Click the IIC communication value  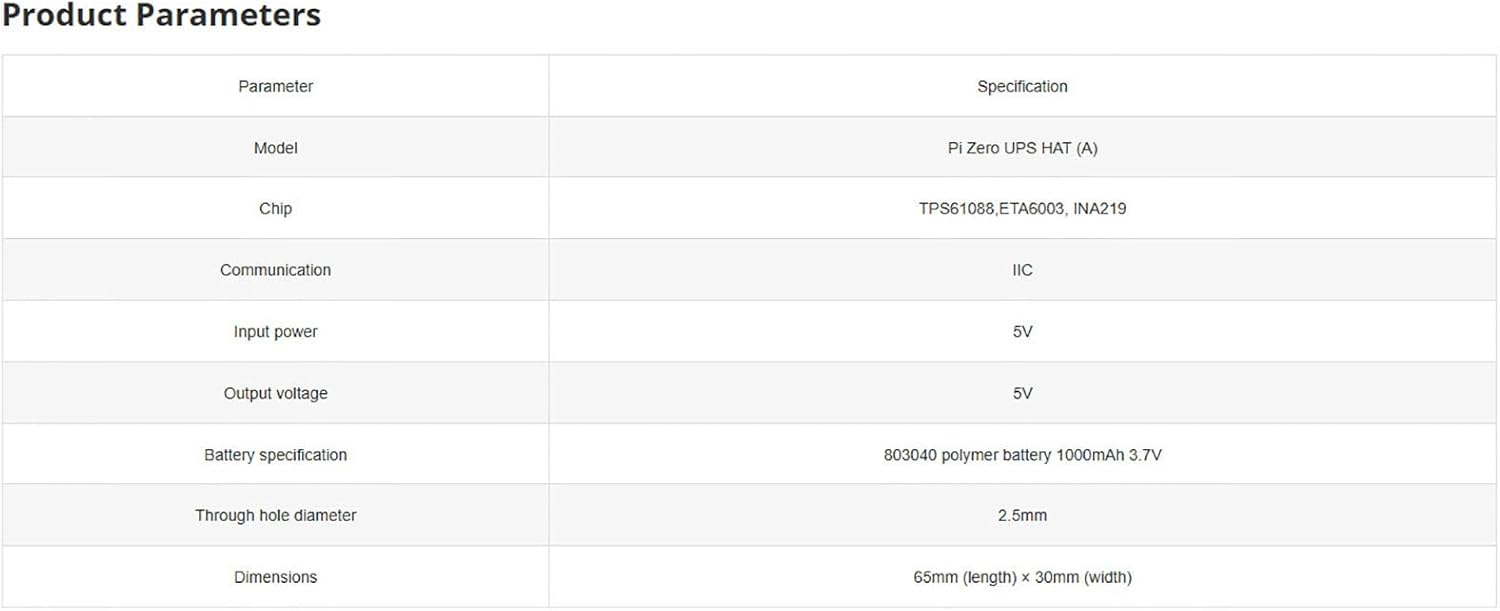pos(1022,270)
